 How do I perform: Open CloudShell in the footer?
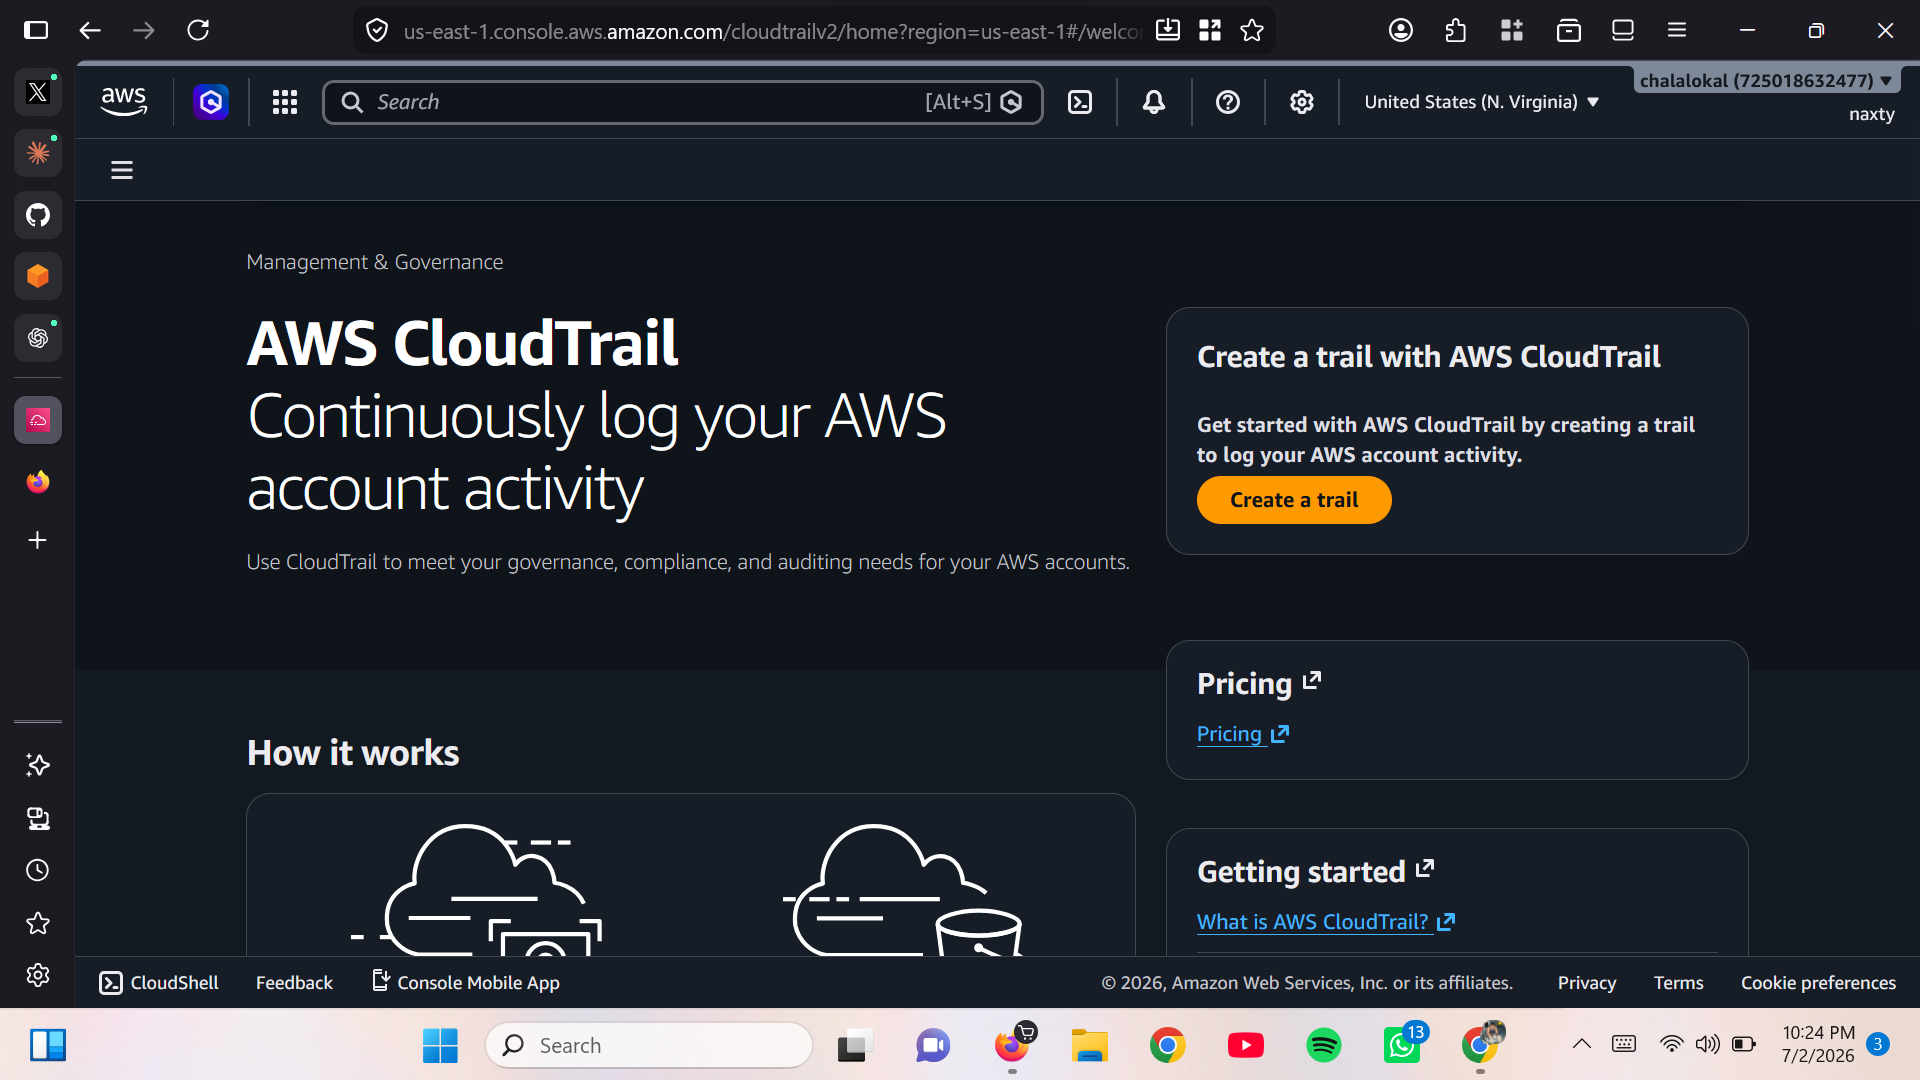(159, 983)
